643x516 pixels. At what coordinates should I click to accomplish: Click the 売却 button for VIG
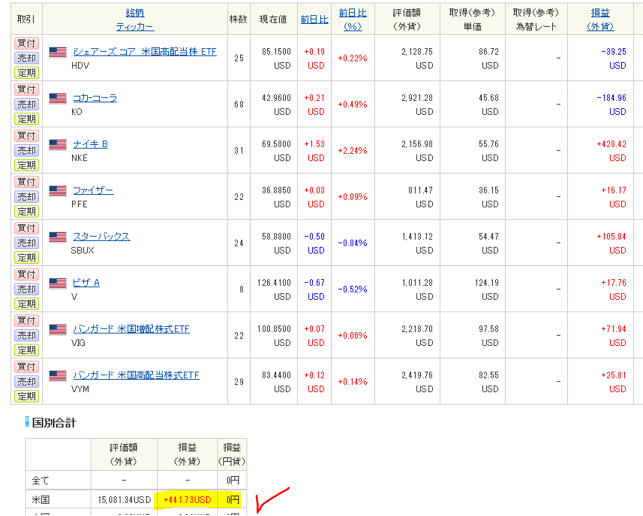[27, 336]
